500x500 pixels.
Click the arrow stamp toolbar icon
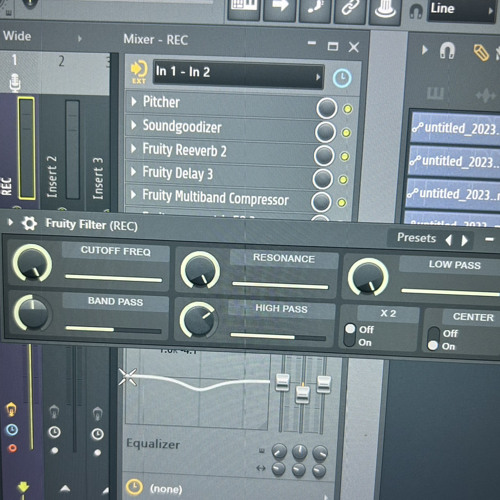coord(279,7)
